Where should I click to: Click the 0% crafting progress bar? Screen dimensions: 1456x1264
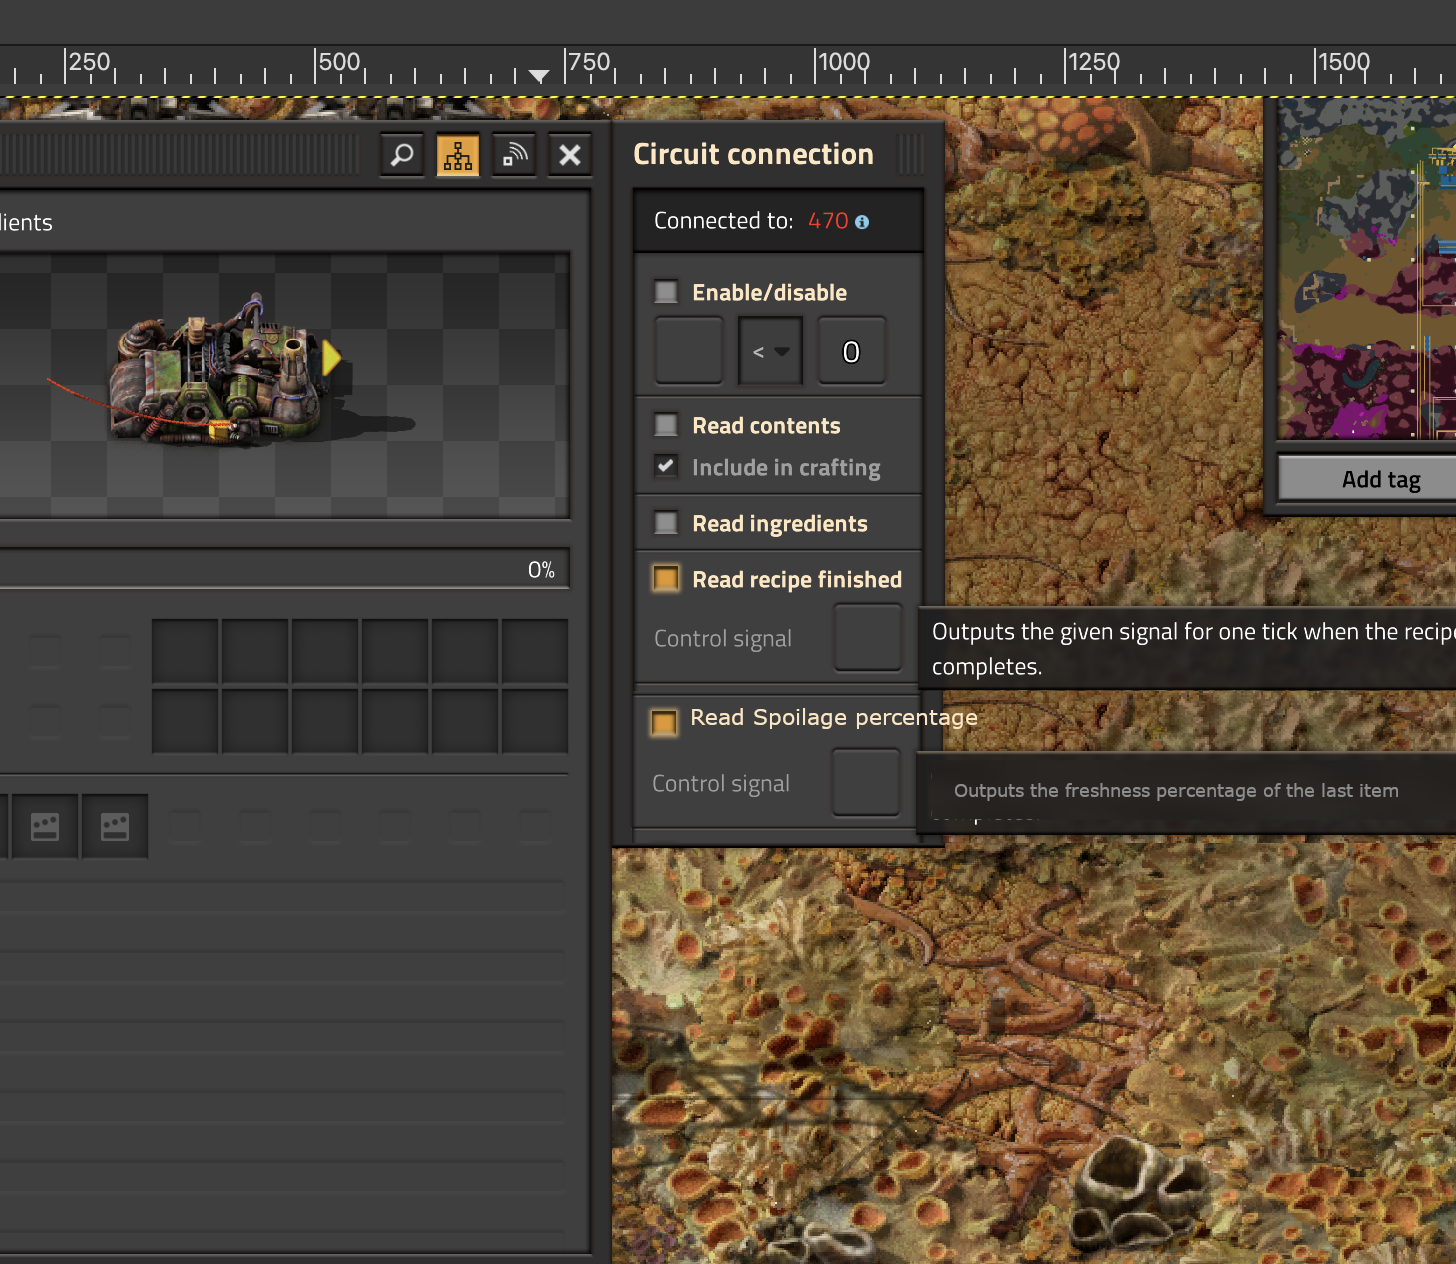(x=284, y=569)
